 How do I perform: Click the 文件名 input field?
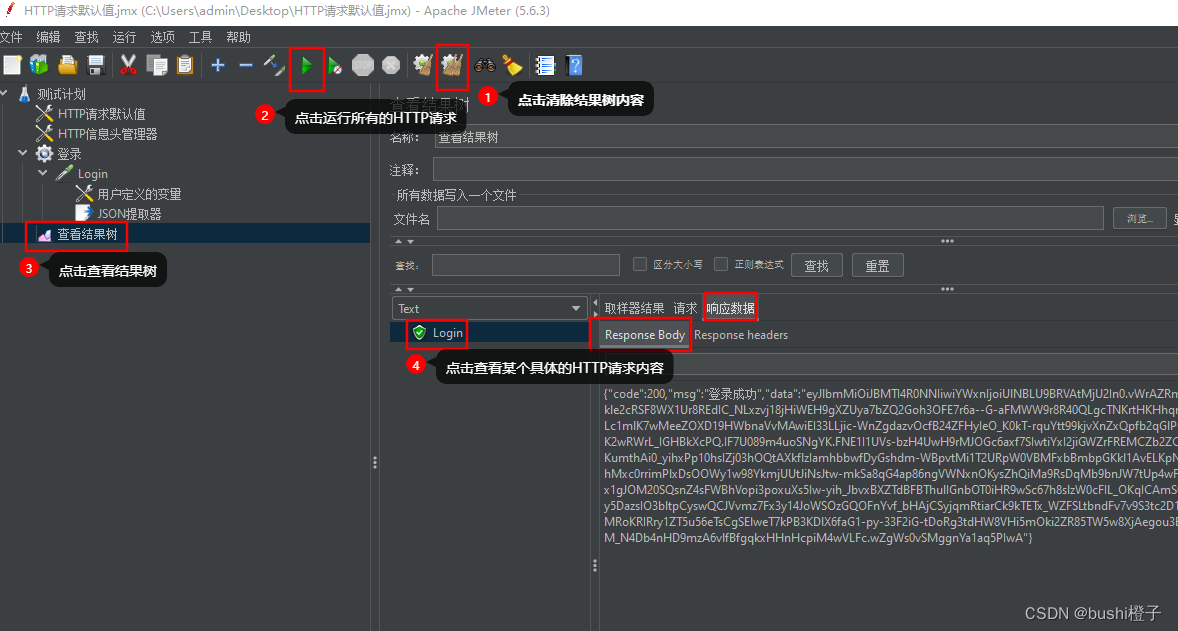click(x=771, y=219)
